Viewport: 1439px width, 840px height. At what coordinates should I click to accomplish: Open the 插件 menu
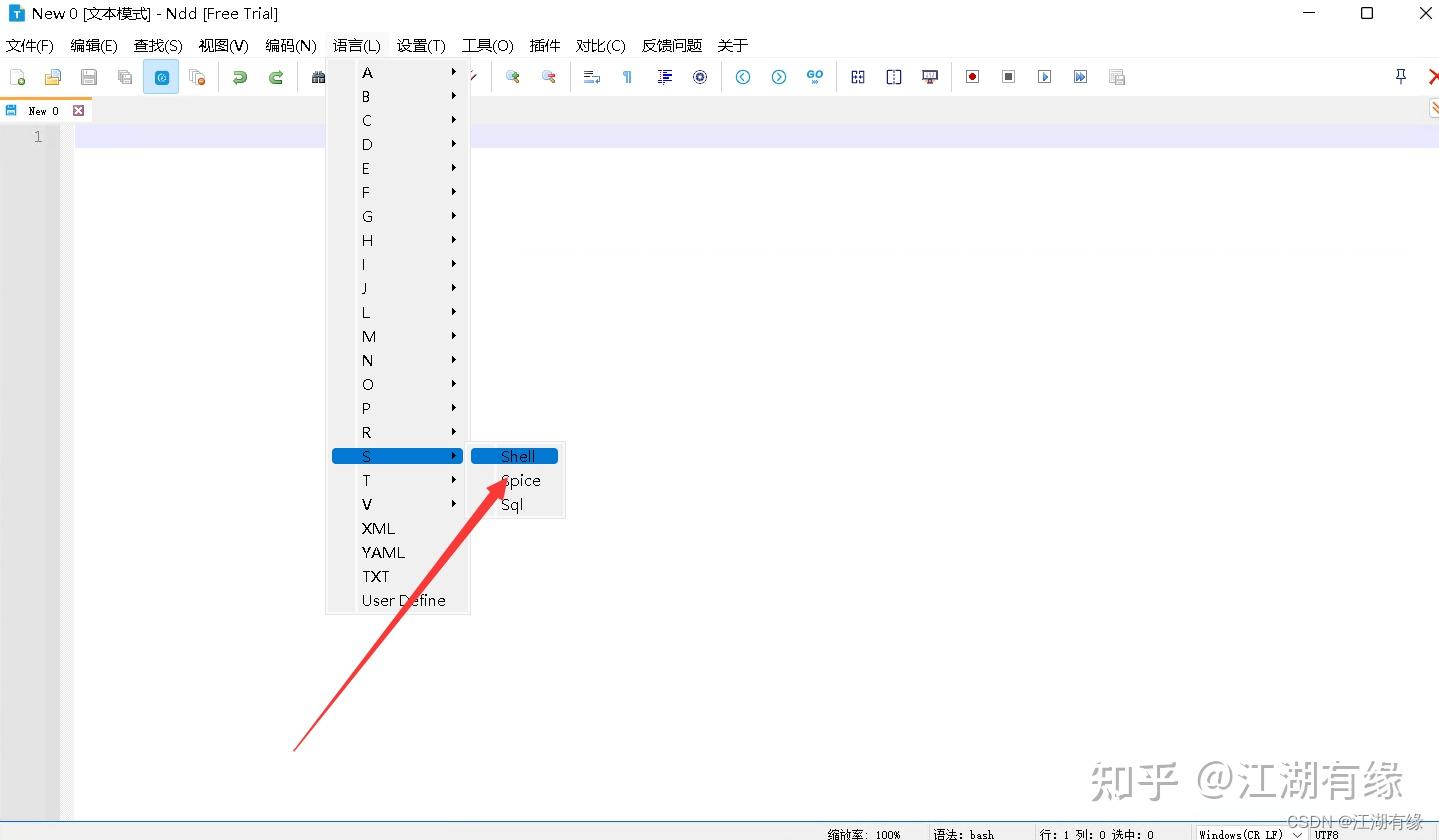tap(543, 45)
